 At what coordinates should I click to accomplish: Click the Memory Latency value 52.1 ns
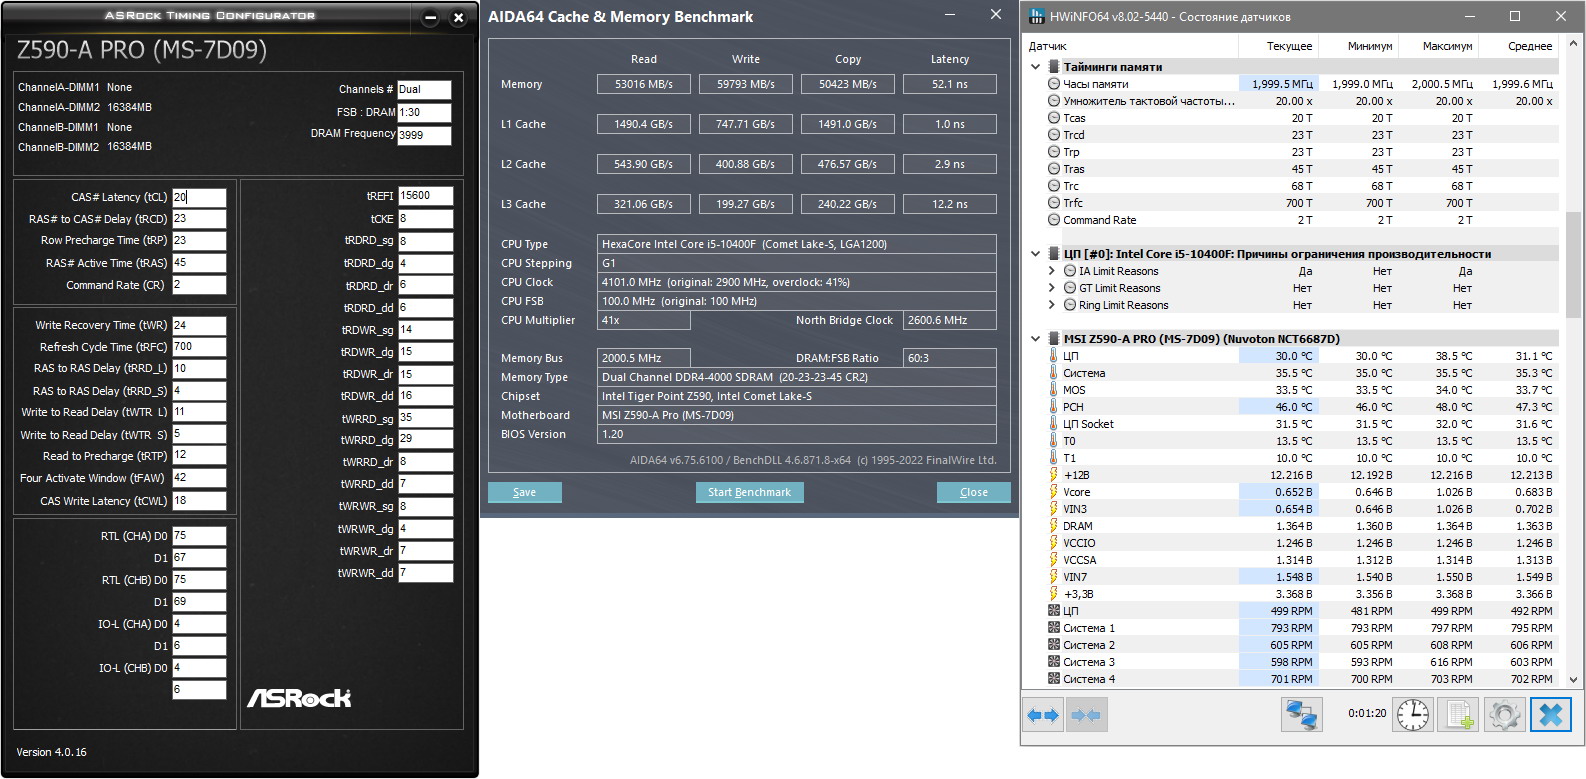point(950,84)
